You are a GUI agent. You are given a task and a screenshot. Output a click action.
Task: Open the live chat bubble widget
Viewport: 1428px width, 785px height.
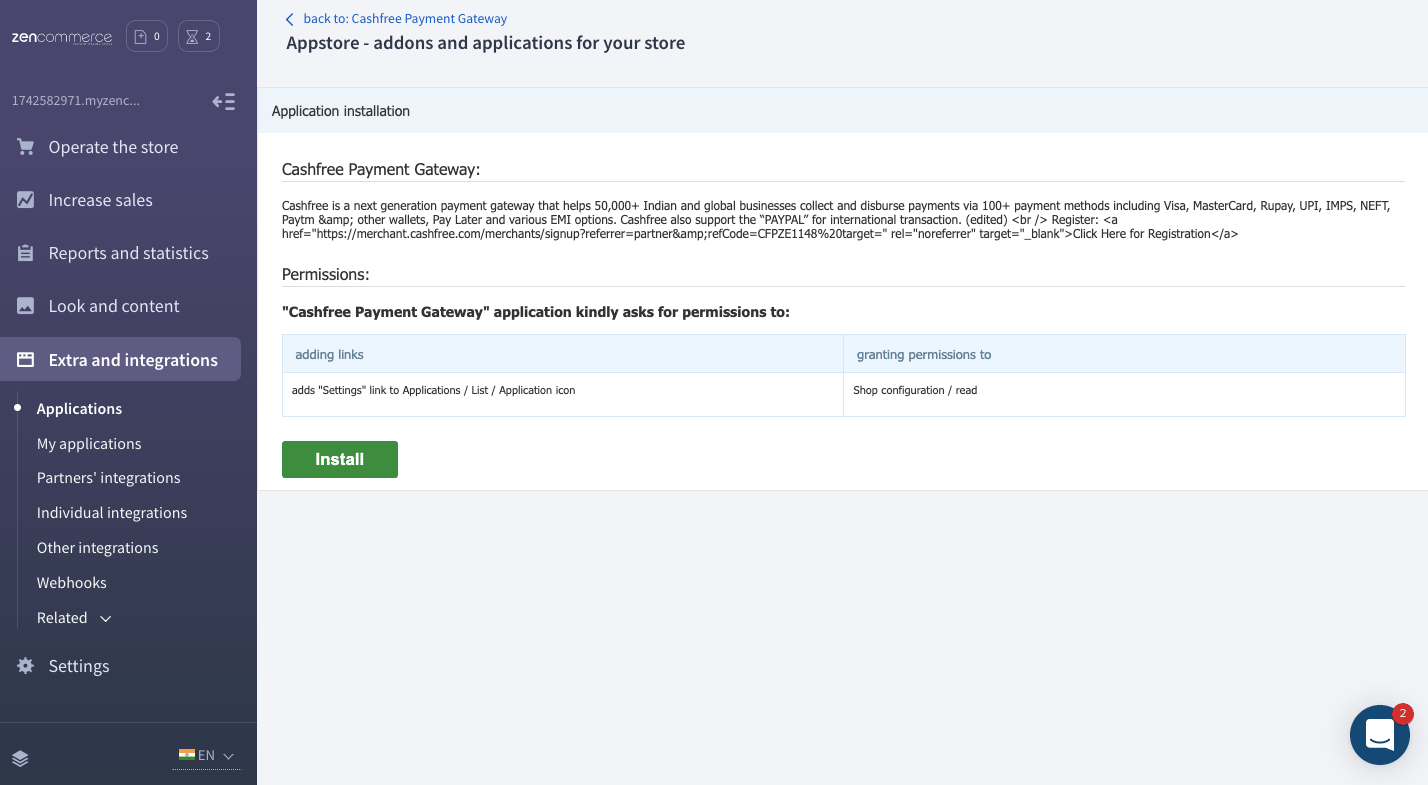tap(1380, 735)
